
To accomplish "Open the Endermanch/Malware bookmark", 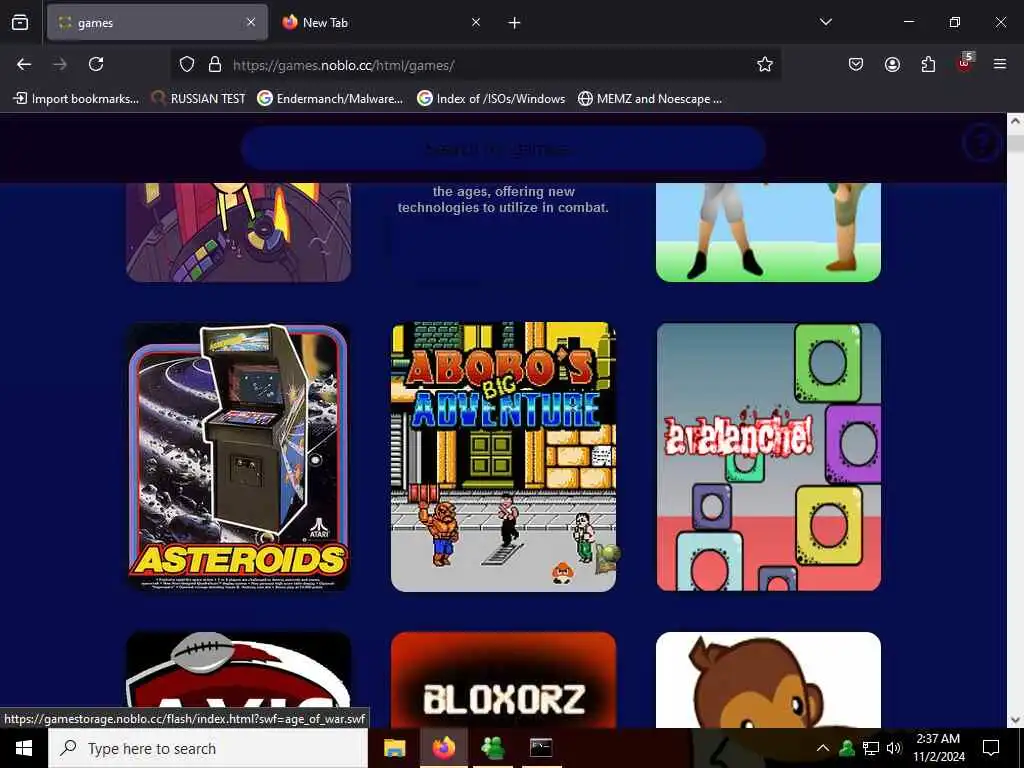I will 330,99.
